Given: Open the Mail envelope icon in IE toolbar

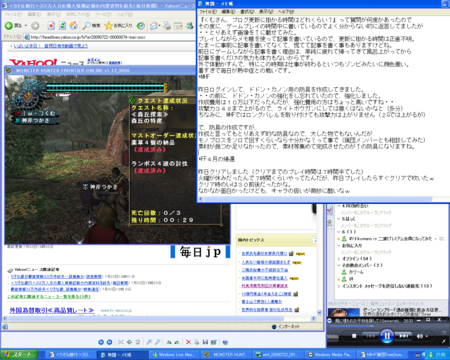Looking at the screenshot, I should [x=154, y=26].
